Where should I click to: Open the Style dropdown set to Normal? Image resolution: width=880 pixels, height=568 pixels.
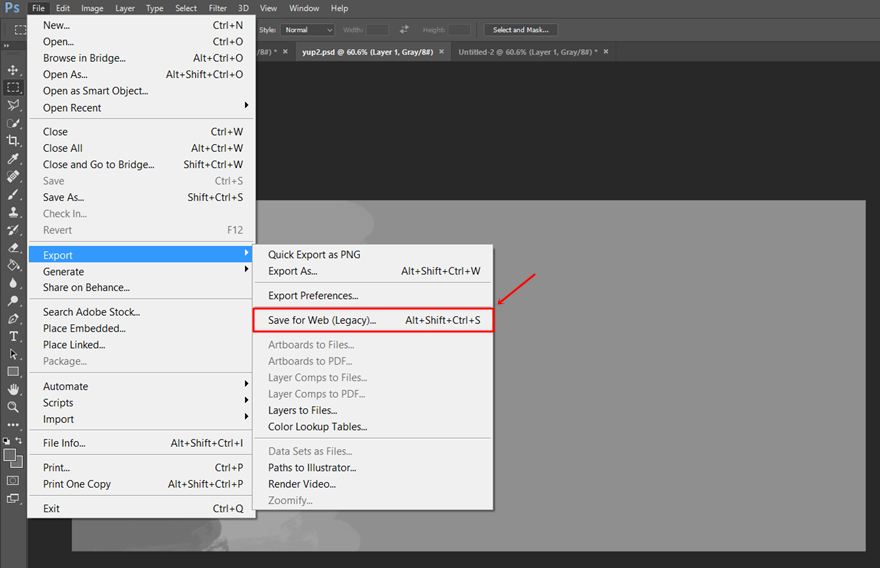[x=308, y=30]
